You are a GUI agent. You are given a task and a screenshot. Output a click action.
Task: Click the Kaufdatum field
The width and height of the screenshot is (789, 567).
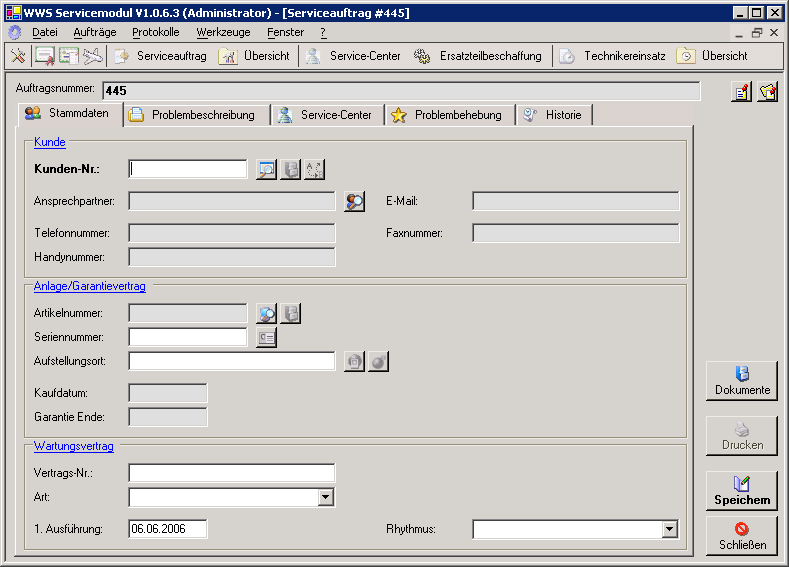coord(168,393)
